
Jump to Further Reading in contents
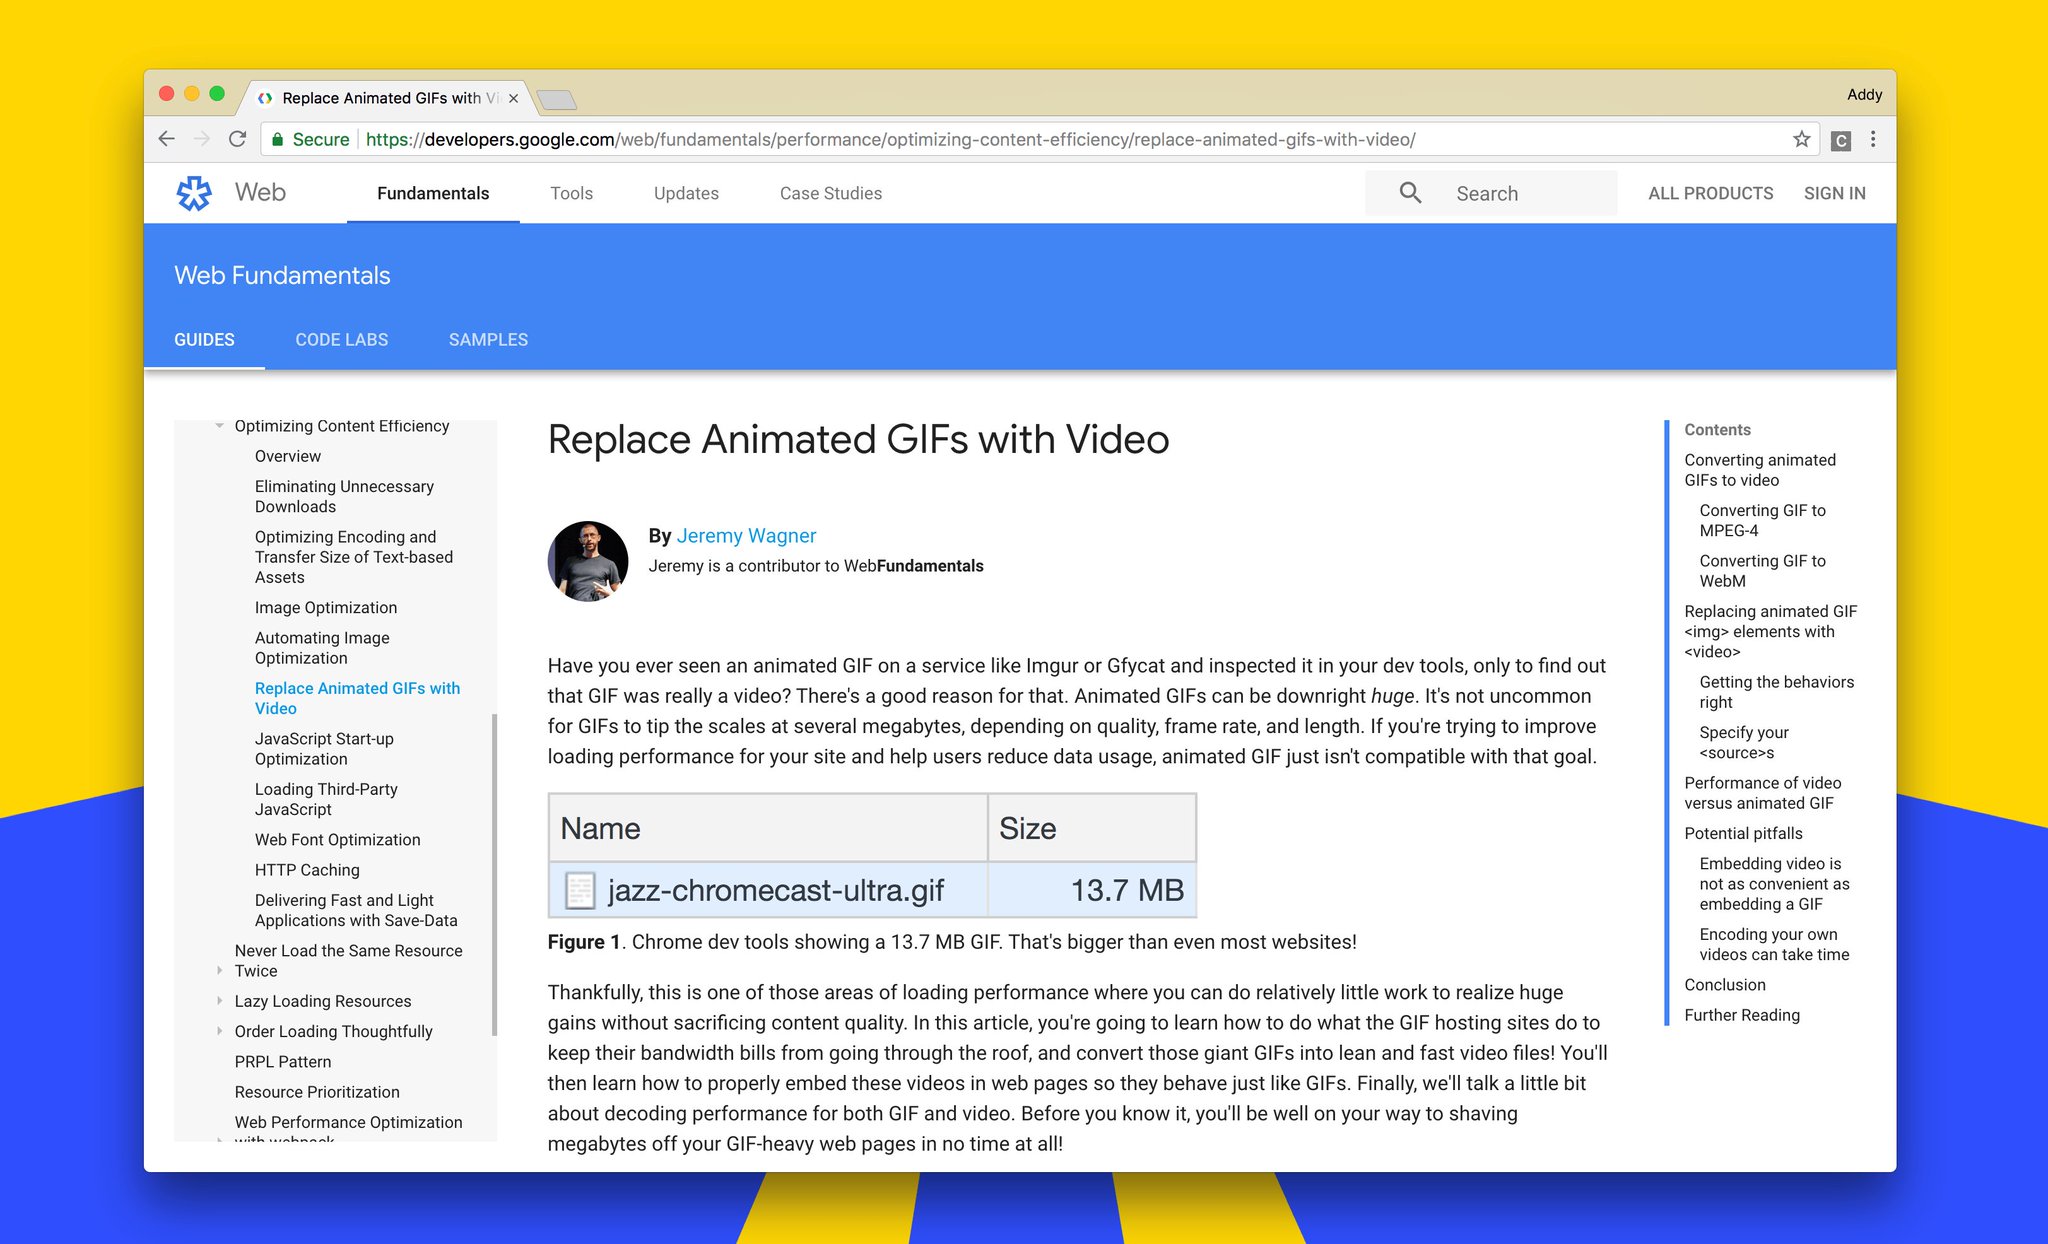[x=1741, y=1014]
